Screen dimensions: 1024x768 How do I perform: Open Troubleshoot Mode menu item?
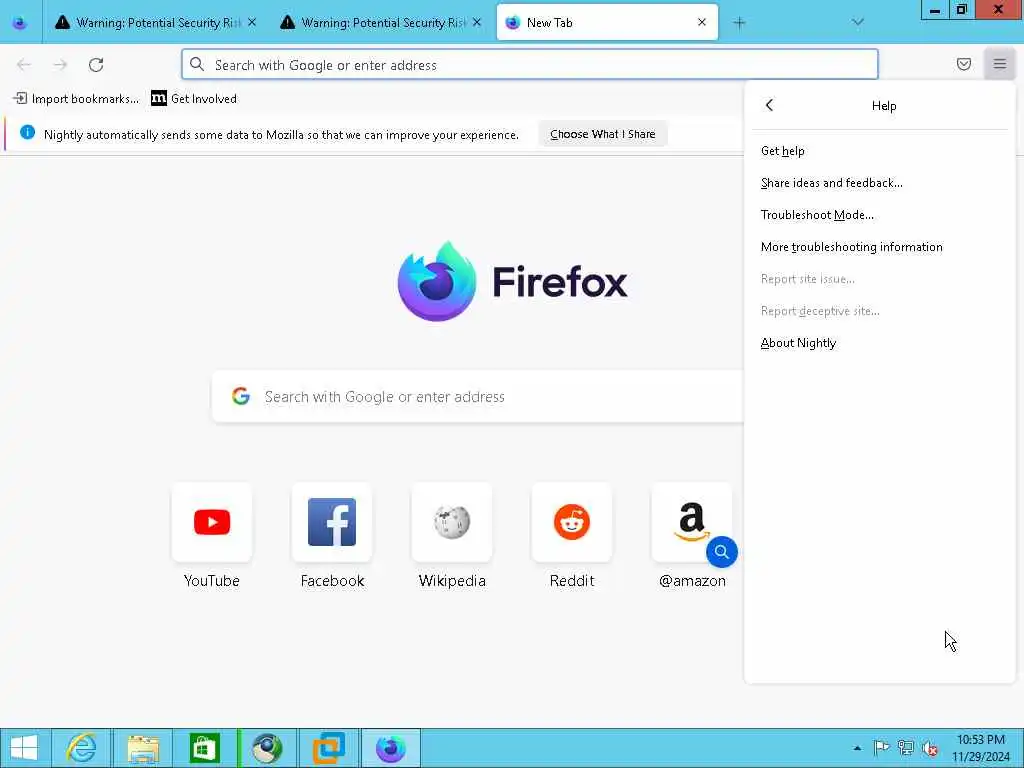(880, 215)
